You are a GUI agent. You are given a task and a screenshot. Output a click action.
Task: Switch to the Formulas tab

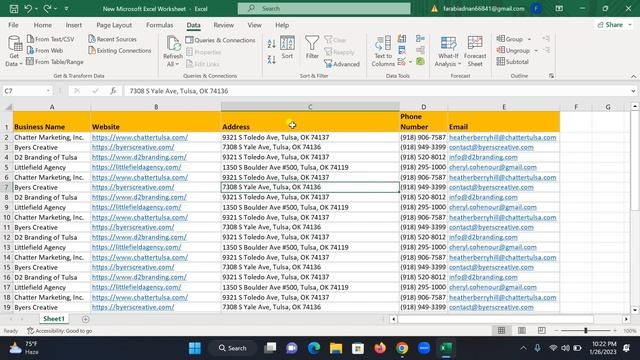160,25
